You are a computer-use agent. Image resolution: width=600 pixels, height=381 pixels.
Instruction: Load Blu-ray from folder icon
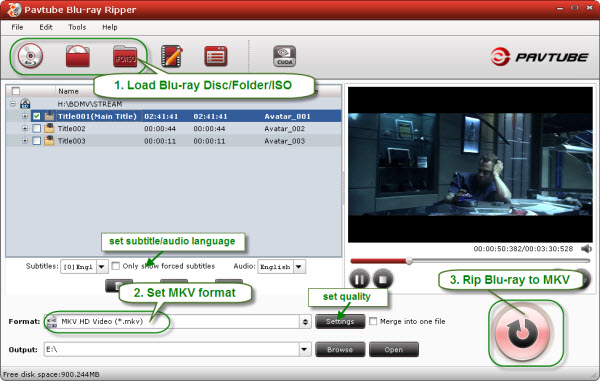click(78, 56)
